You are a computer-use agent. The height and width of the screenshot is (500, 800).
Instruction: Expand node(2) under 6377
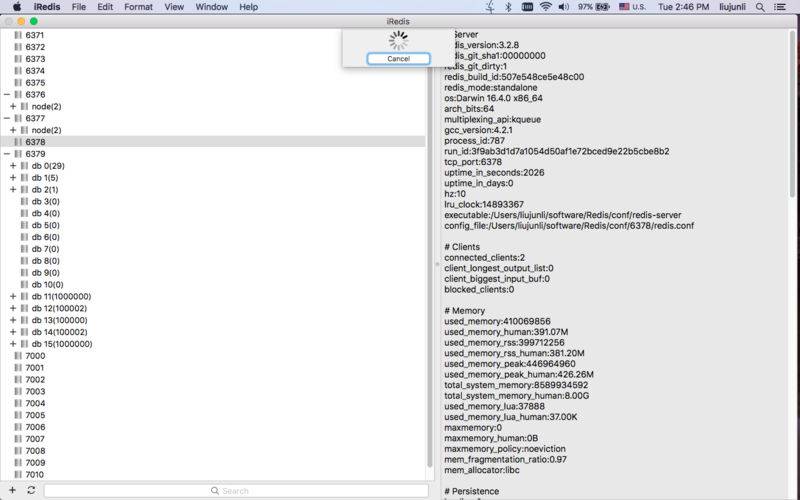tap(13, 130)
